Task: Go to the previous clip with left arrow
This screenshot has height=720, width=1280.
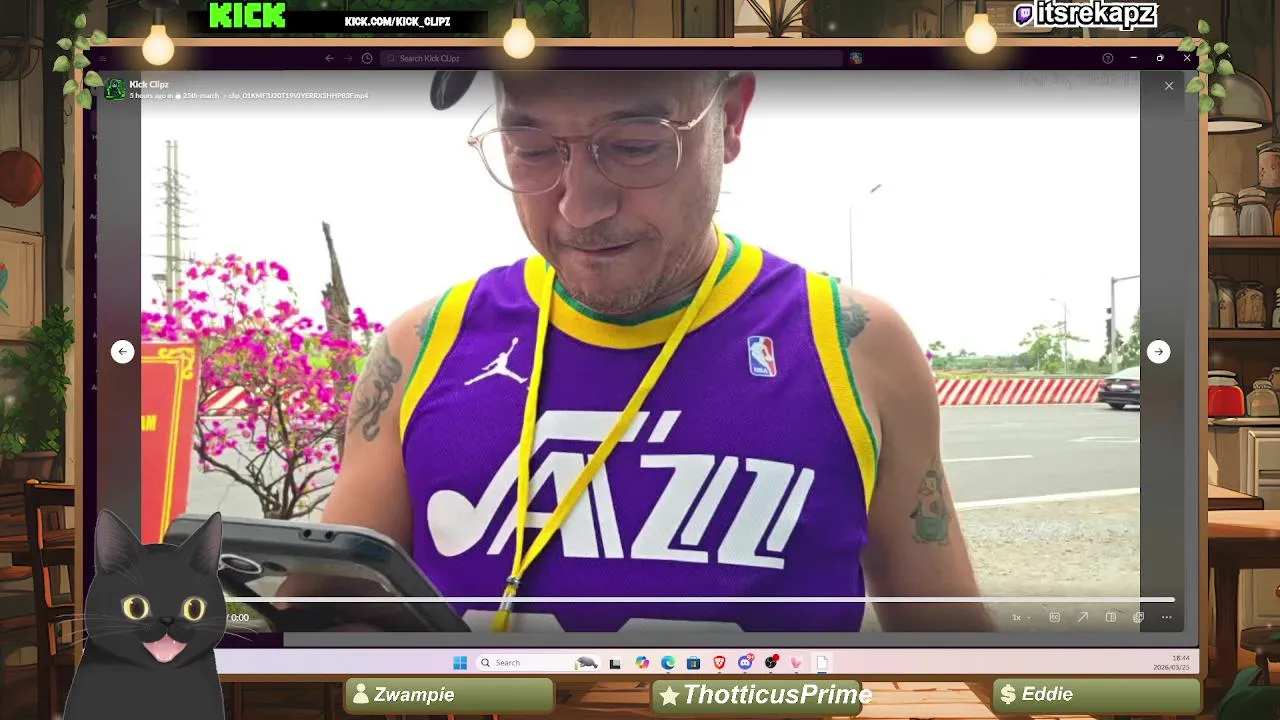Action: [x=122, y=351]
